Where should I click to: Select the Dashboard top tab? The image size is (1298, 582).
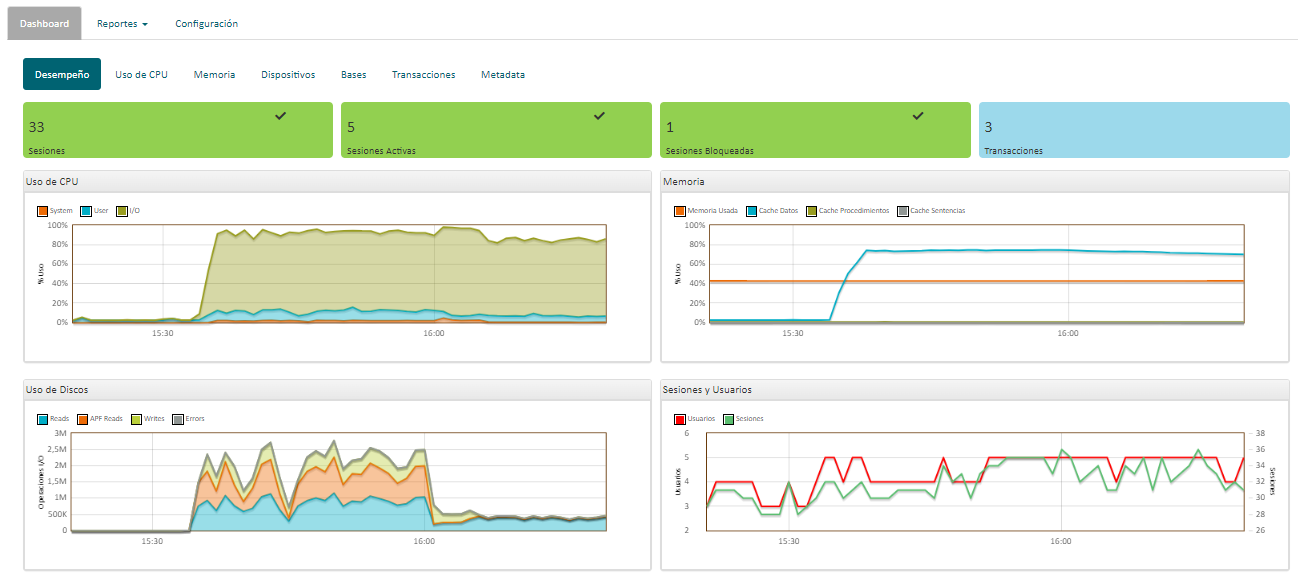pyautogui.click(x=44, y=23)
